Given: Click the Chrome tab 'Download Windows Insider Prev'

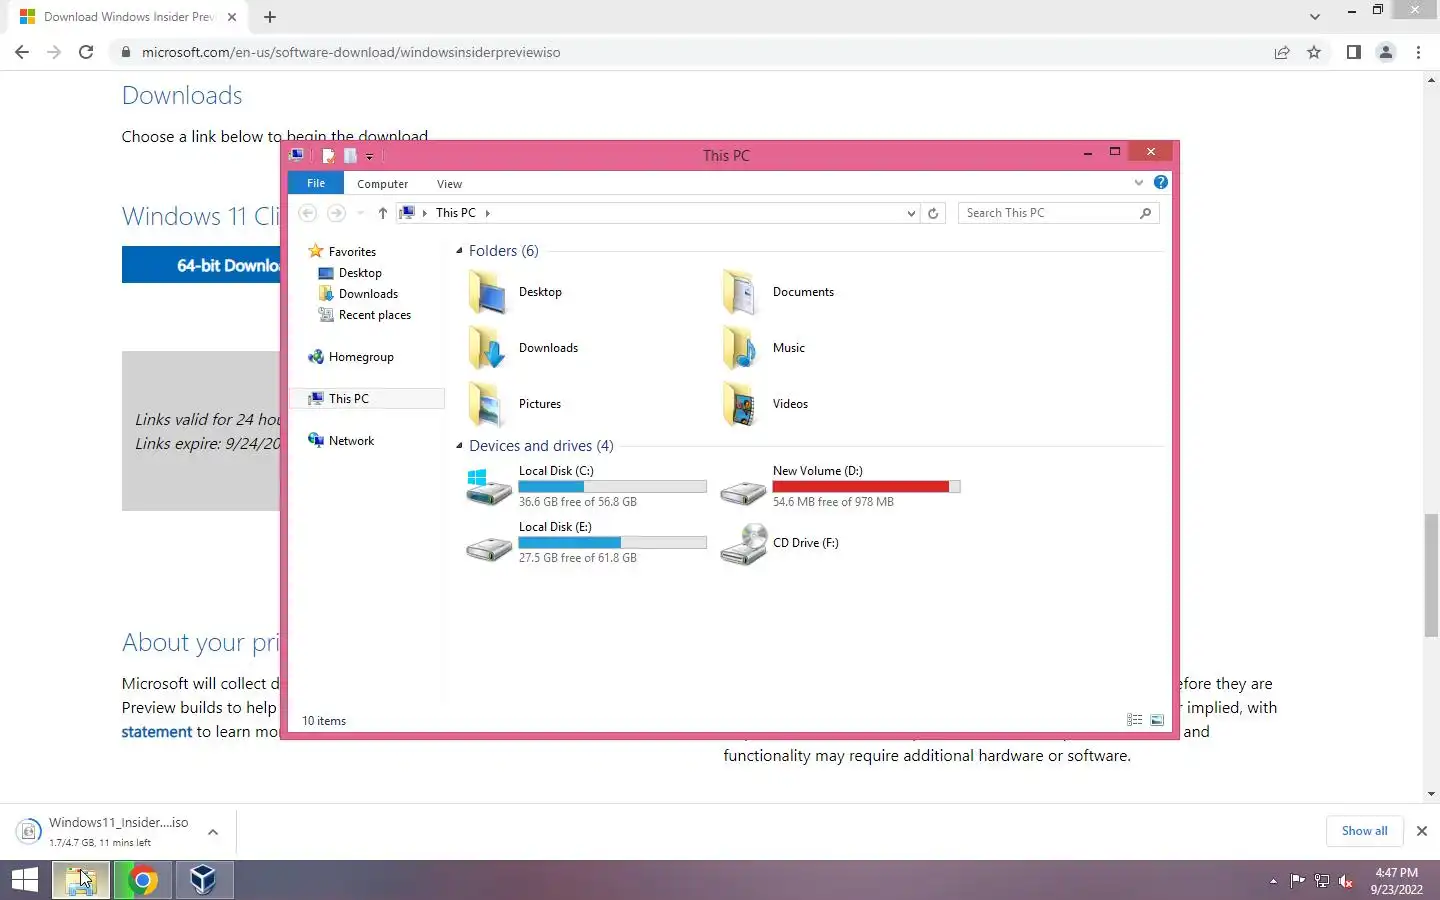Looking at the screenshot, I should tap(128, 17).
